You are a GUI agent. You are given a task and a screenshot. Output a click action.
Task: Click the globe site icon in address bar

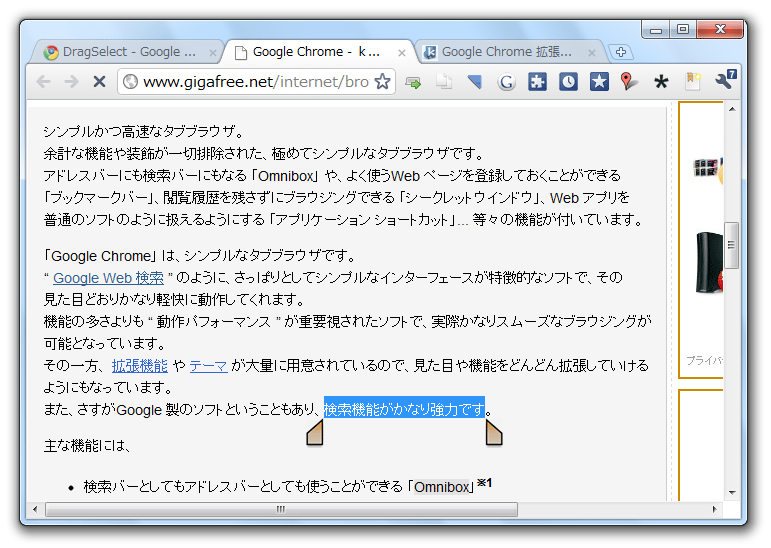pos(130,82)
